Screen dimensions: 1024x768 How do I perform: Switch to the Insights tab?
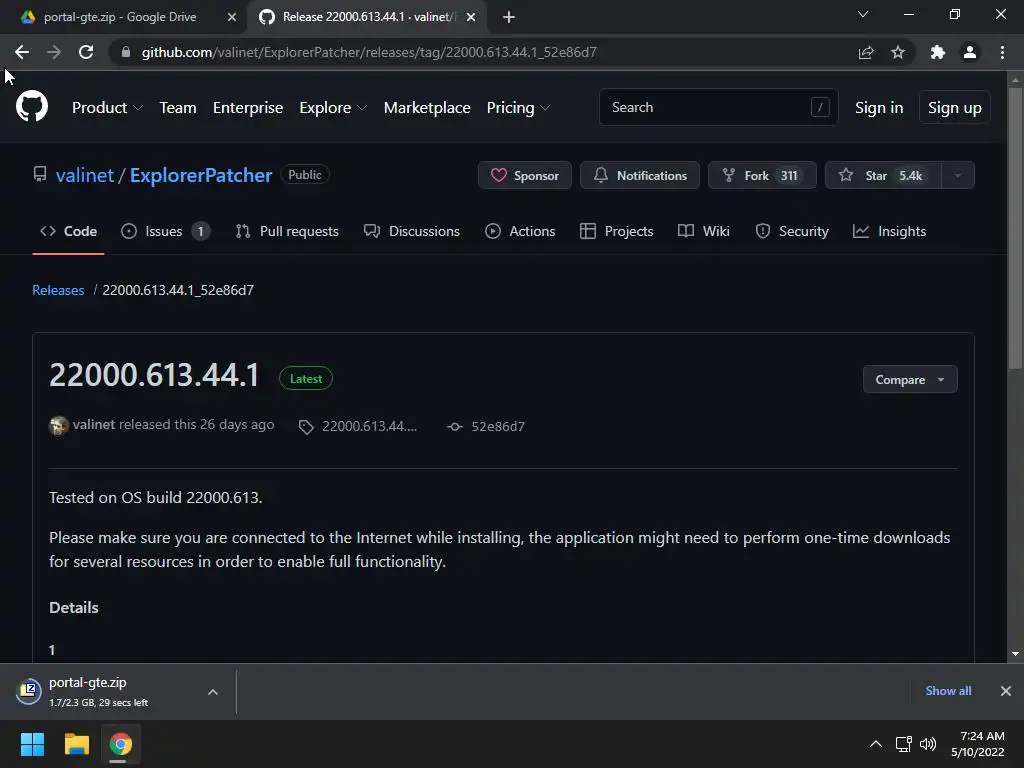click(x=889, y=231)
